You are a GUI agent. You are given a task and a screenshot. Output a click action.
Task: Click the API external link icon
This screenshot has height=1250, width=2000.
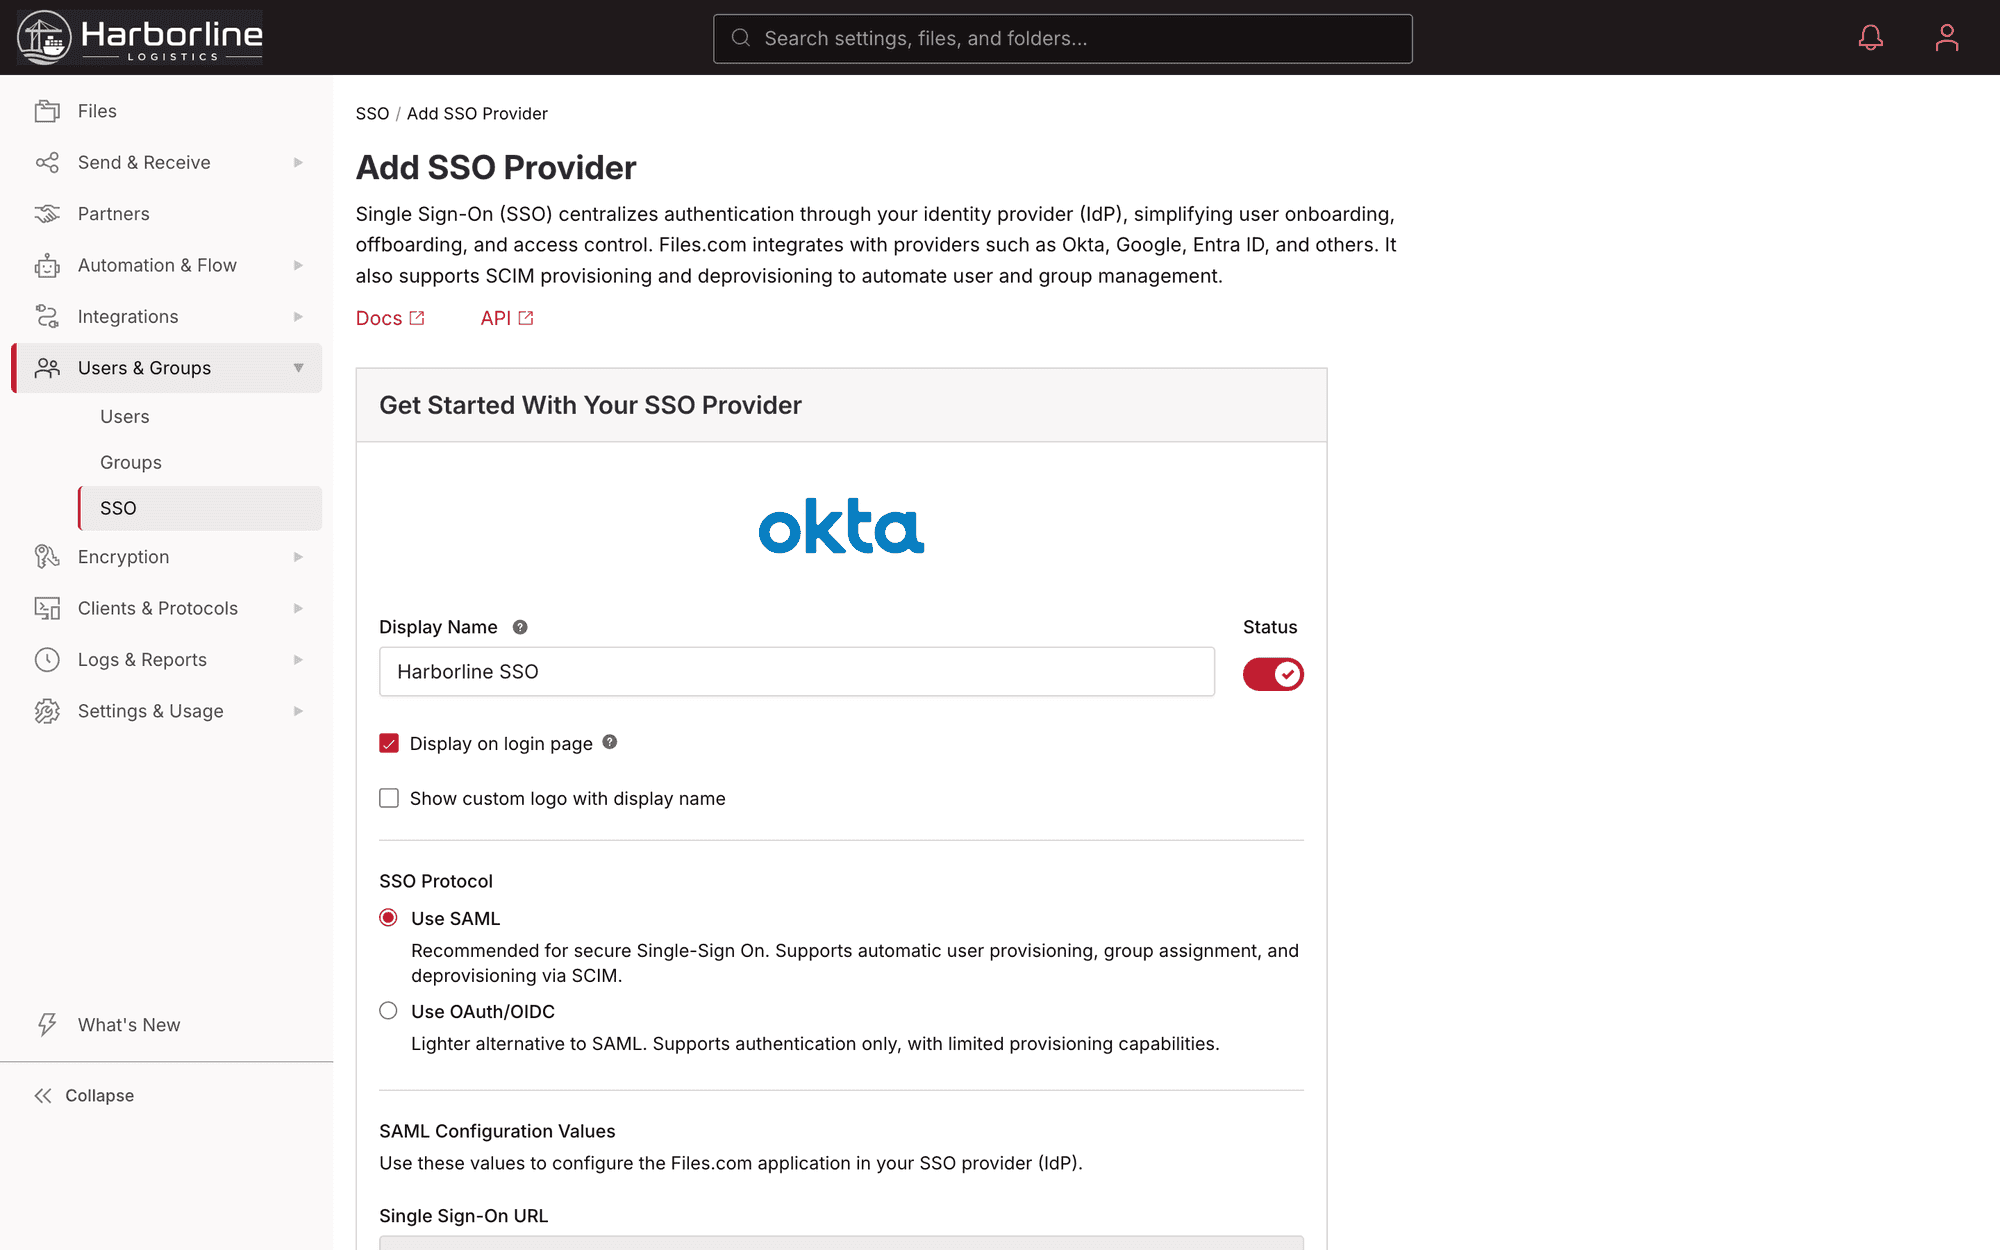[x=526, y=318]
